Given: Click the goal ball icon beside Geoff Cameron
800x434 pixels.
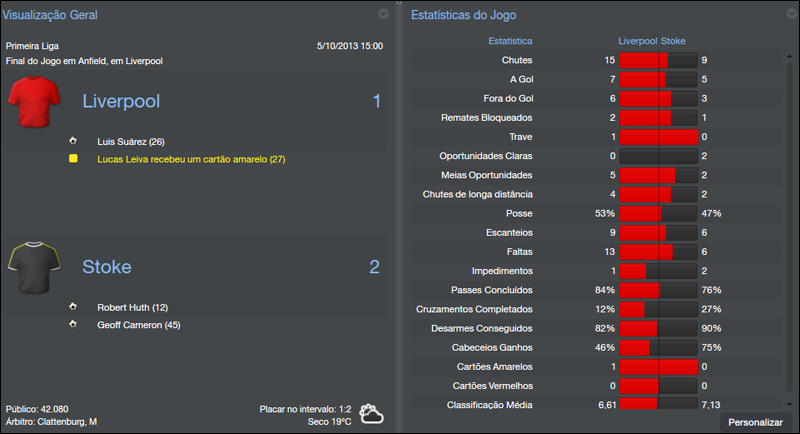Looking at the screenshot, I should (x=73, y=324).
